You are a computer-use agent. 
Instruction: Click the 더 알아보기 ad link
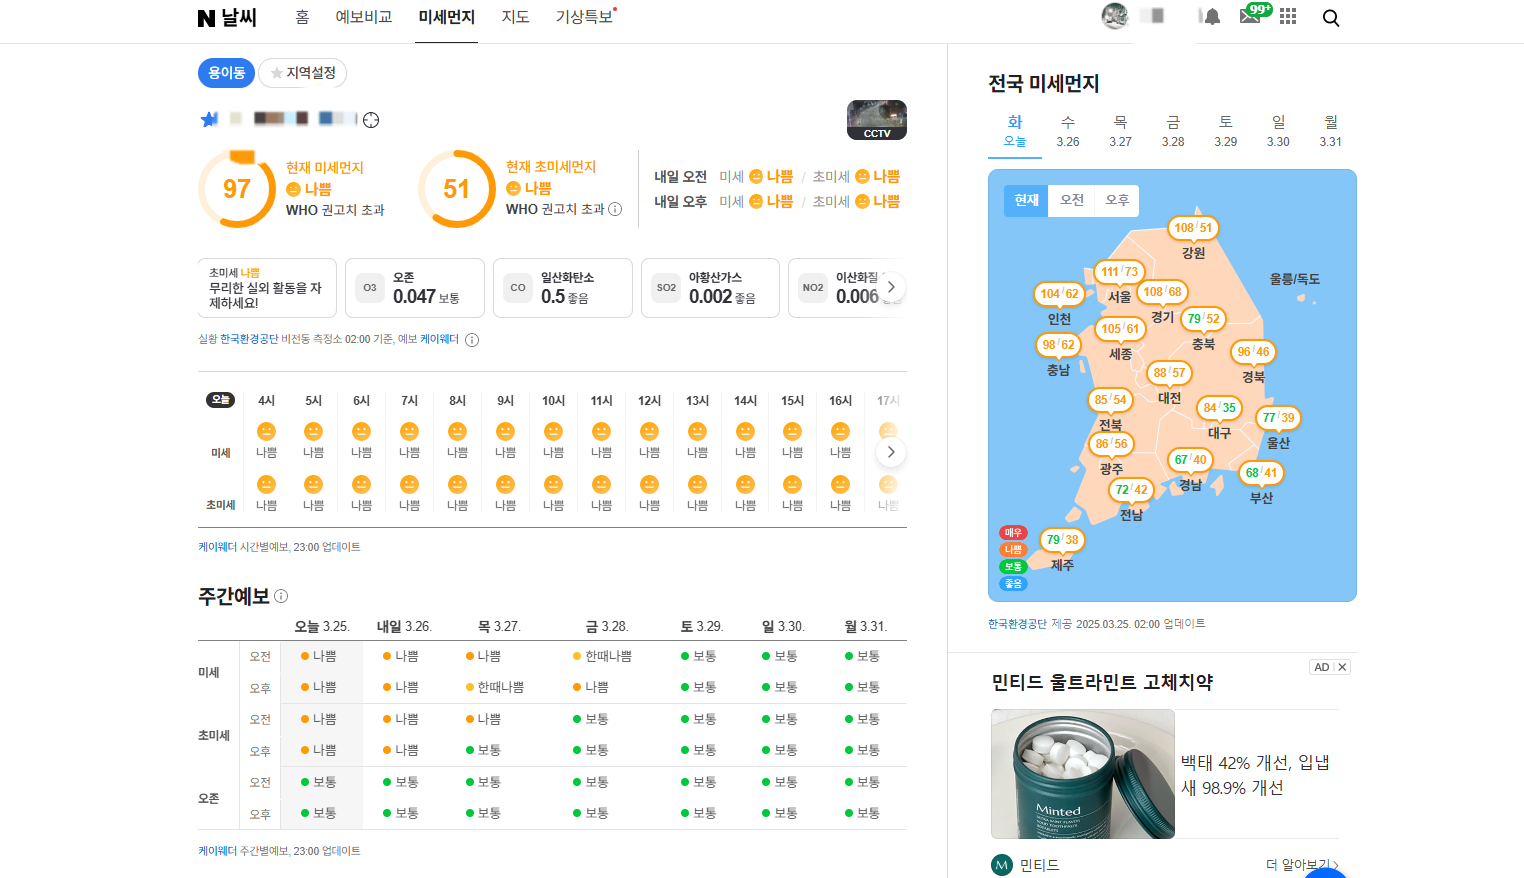pos(1297,862)
